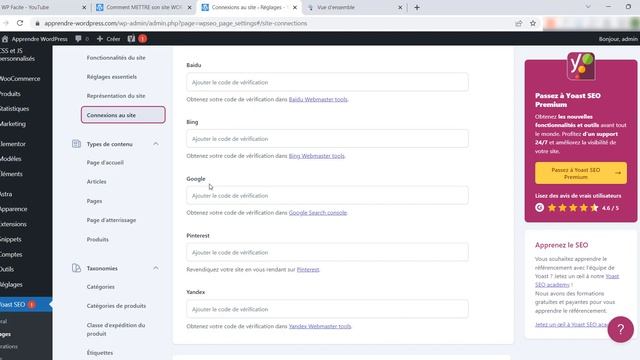640x360 pixels.
Task: Collapse the Taxonomies section
Action: tap(156, 268)
